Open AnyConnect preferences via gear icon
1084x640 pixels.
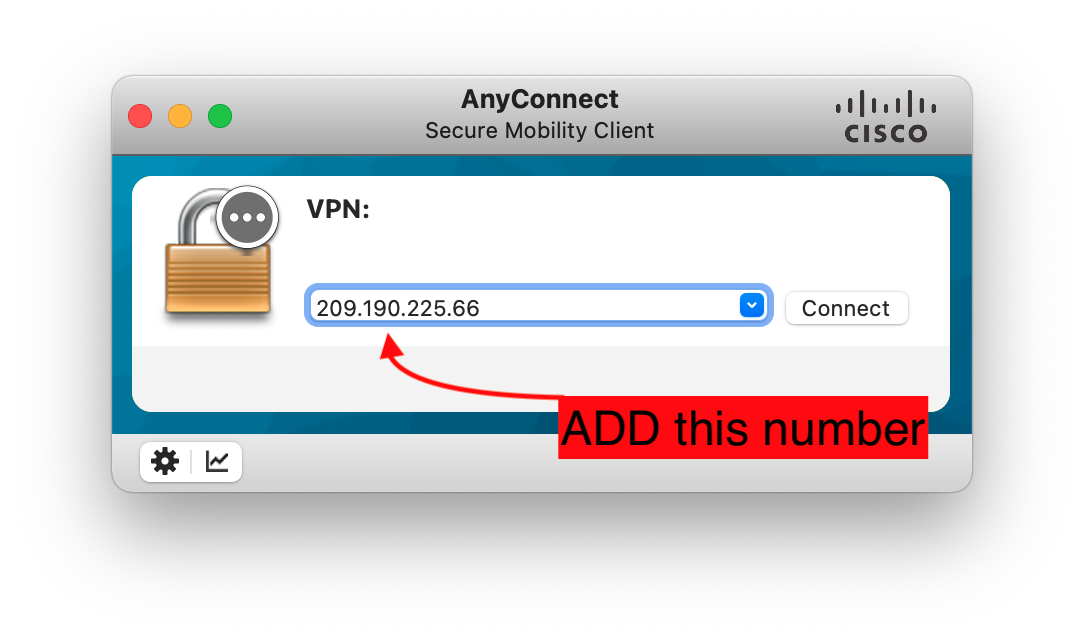[165, 462]
